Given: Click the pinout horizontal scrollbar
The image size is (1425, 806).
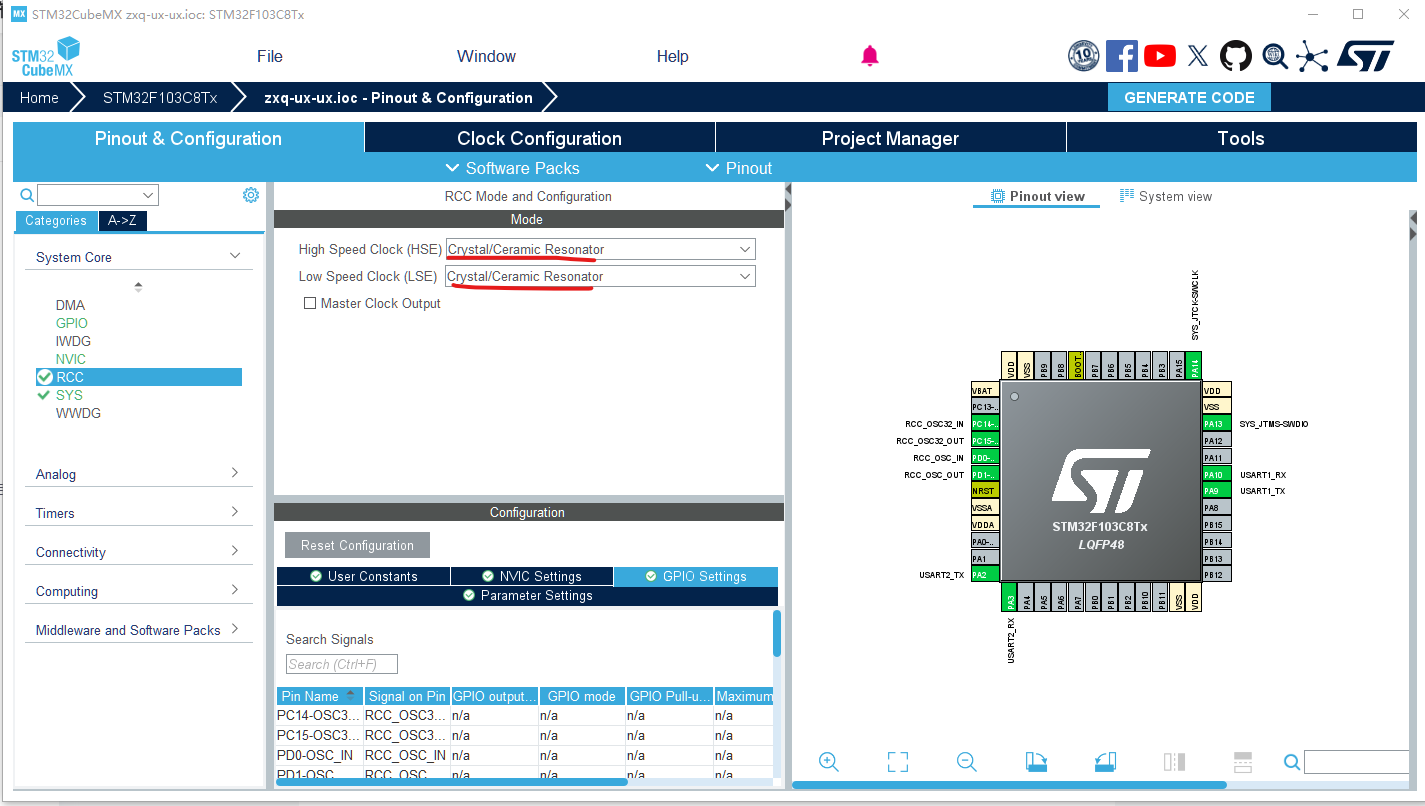Looking at the screenshot, I should click(x=1010, y=785).
